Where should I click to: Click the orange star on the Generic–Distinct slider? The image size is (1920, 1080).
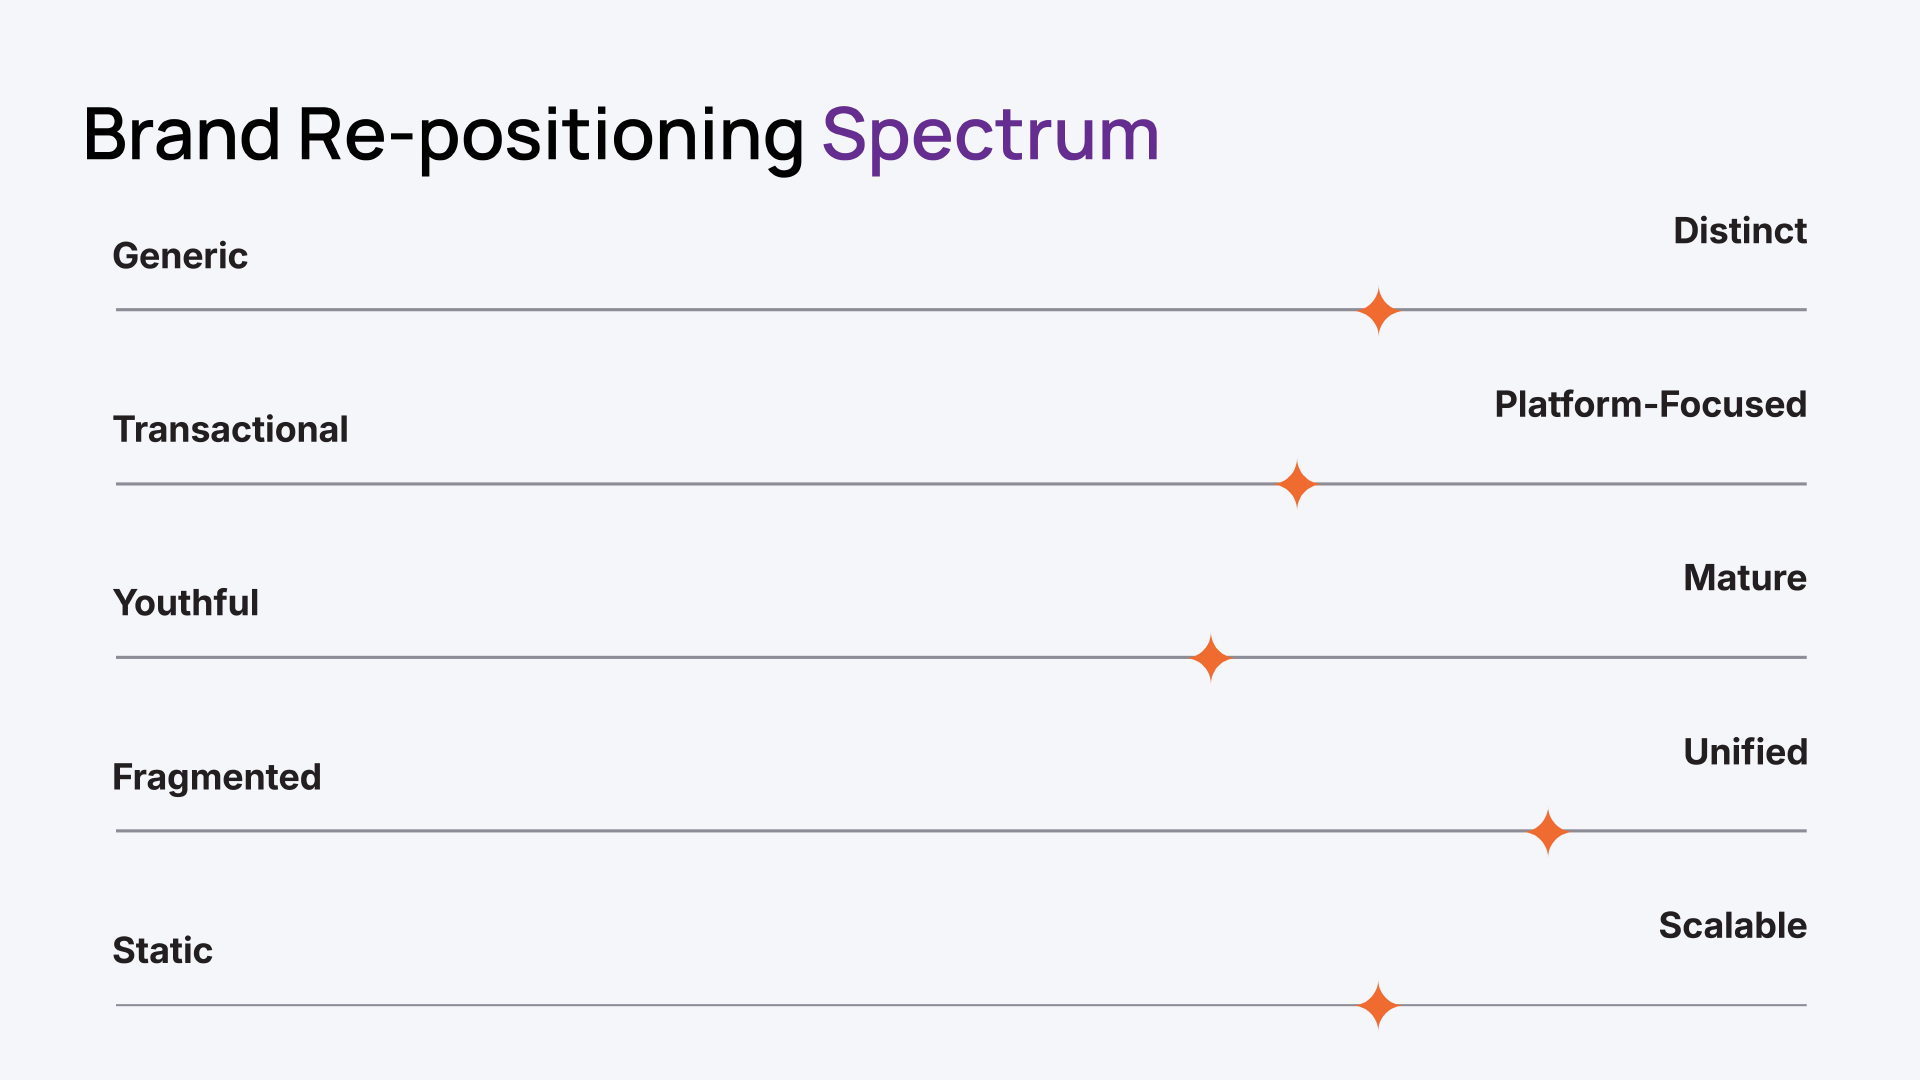tap(1378, 311)
